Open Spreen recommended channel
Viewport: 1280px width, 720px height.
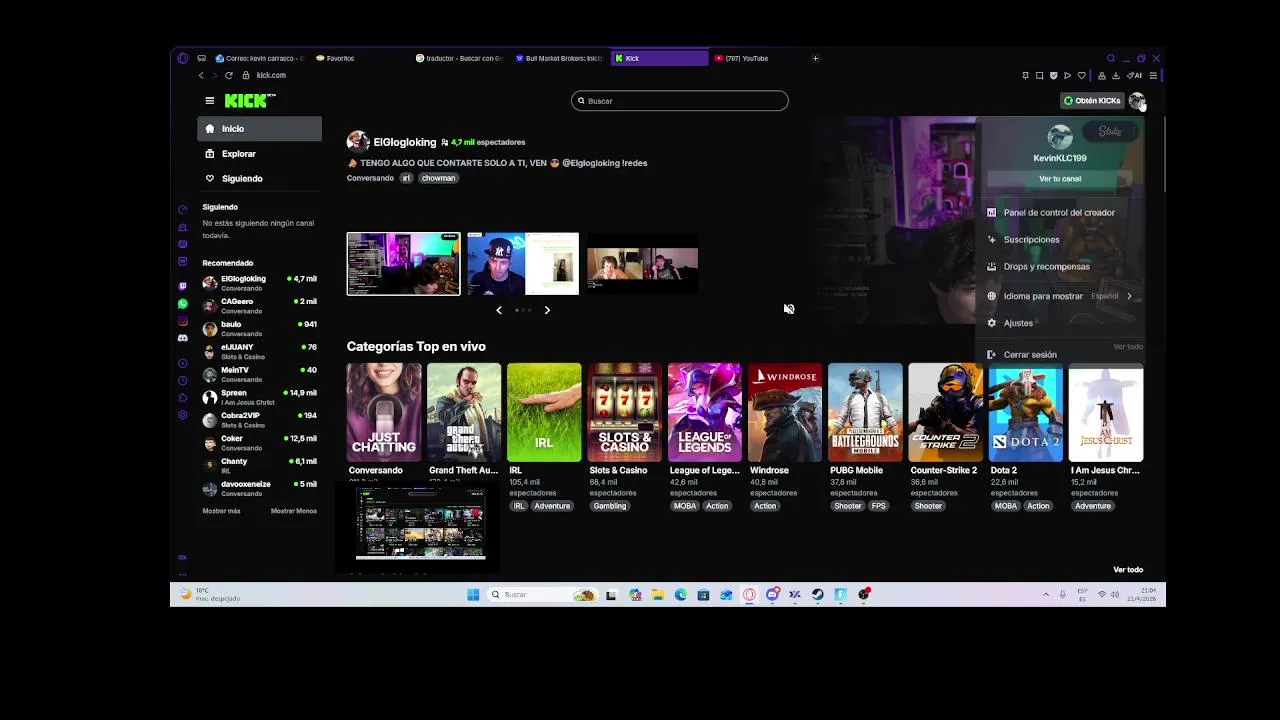point(259,397)
